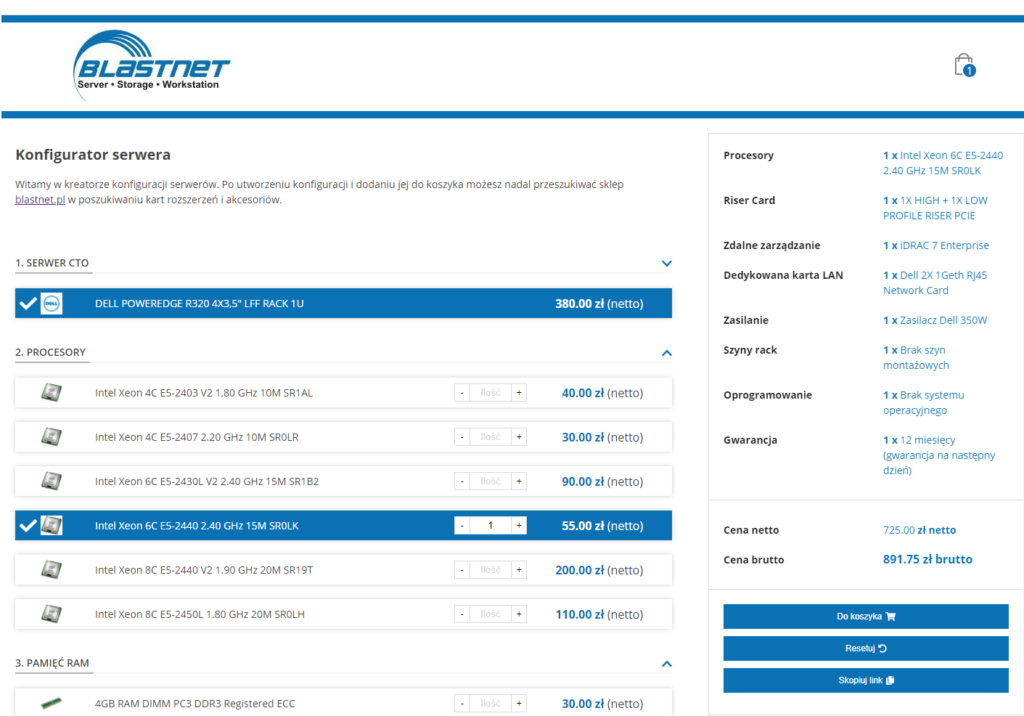Open summary link Brak systemu operacyjnego

(x=923, y=402)
